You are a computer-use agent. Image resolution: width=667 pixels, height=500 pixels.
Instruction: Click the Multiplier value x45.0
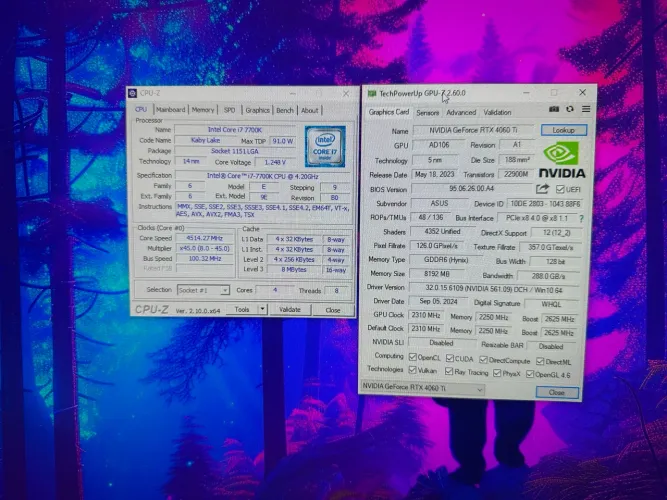point(205,249)
